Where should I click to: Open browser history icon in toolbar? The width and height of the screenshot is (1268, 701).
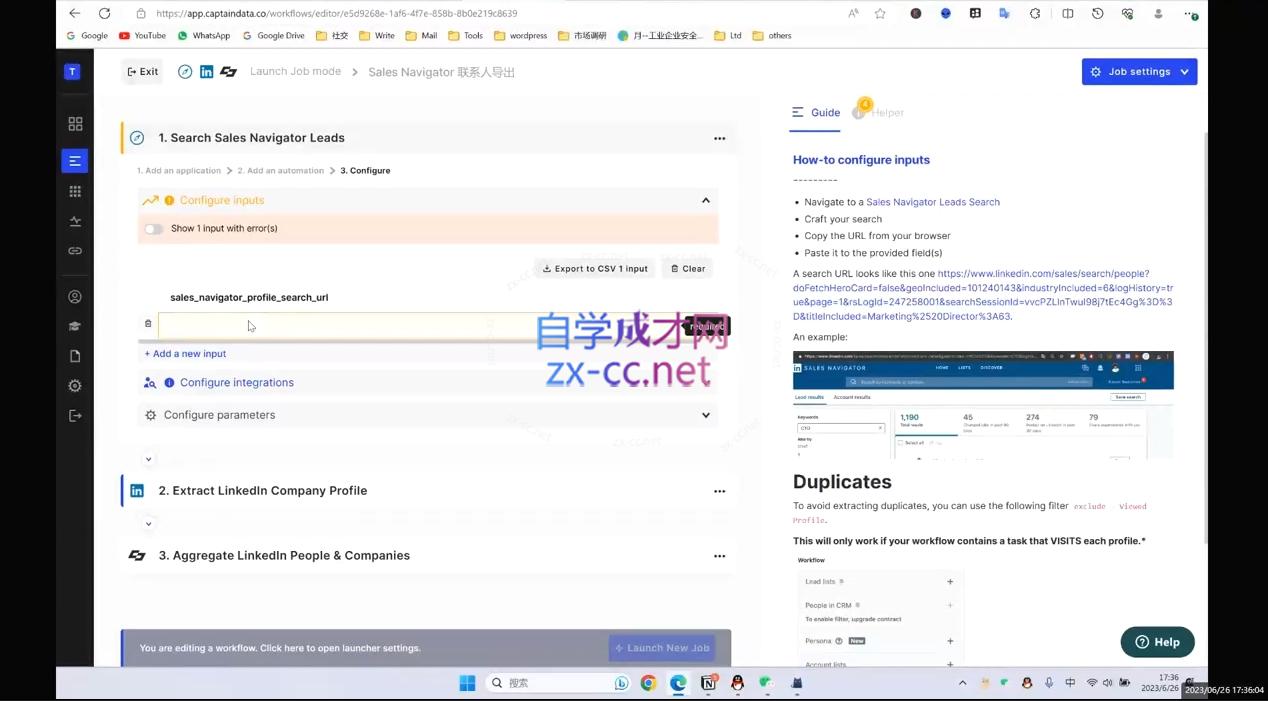pos(1098,14)
